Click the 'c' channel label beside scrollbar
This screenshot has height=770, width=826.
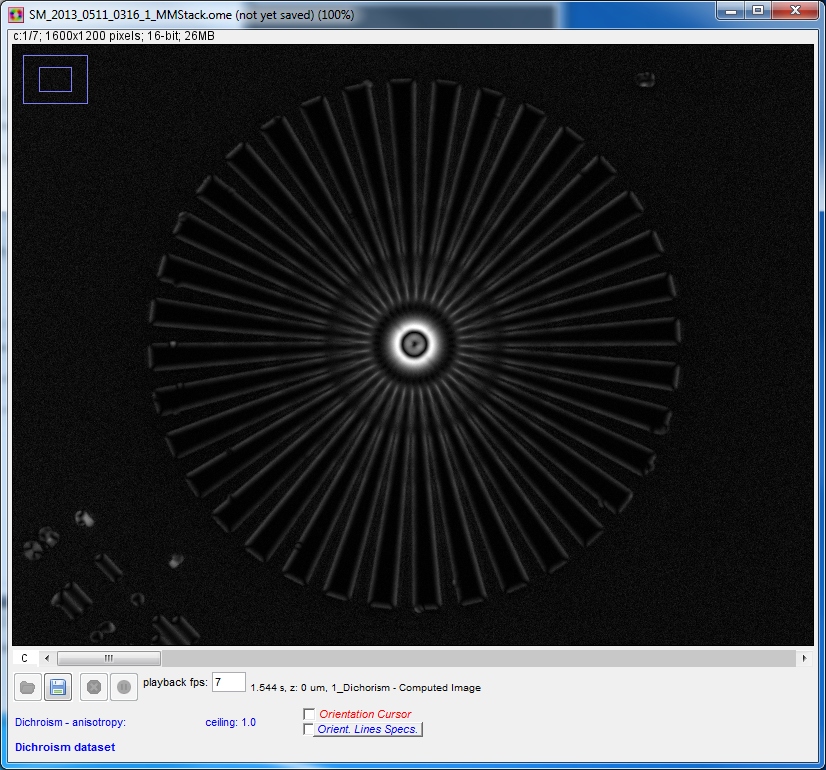[x=25, y=658]
